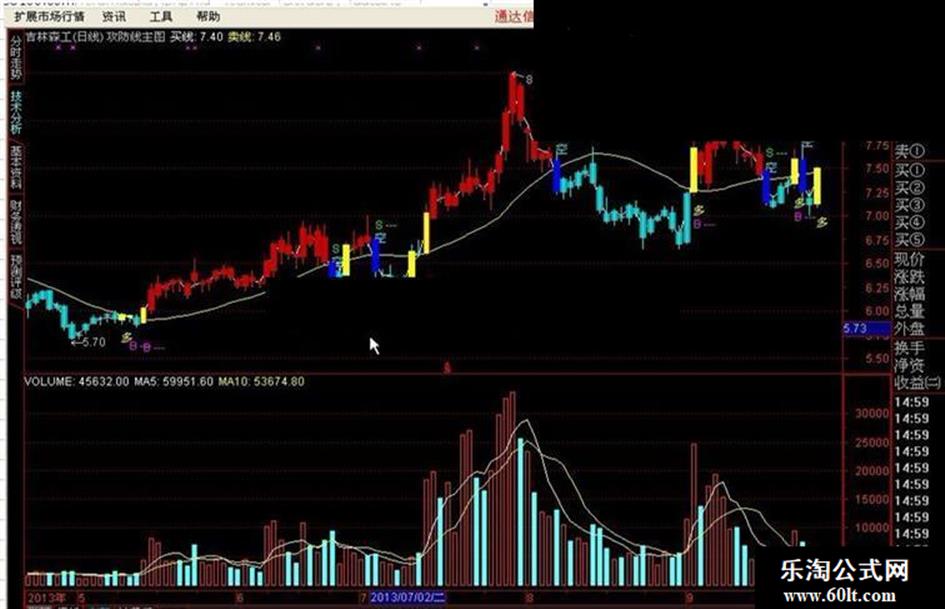The image size is (945, 609).
Task: Click the peak-price marker at chart top
Action: point(523,78)
